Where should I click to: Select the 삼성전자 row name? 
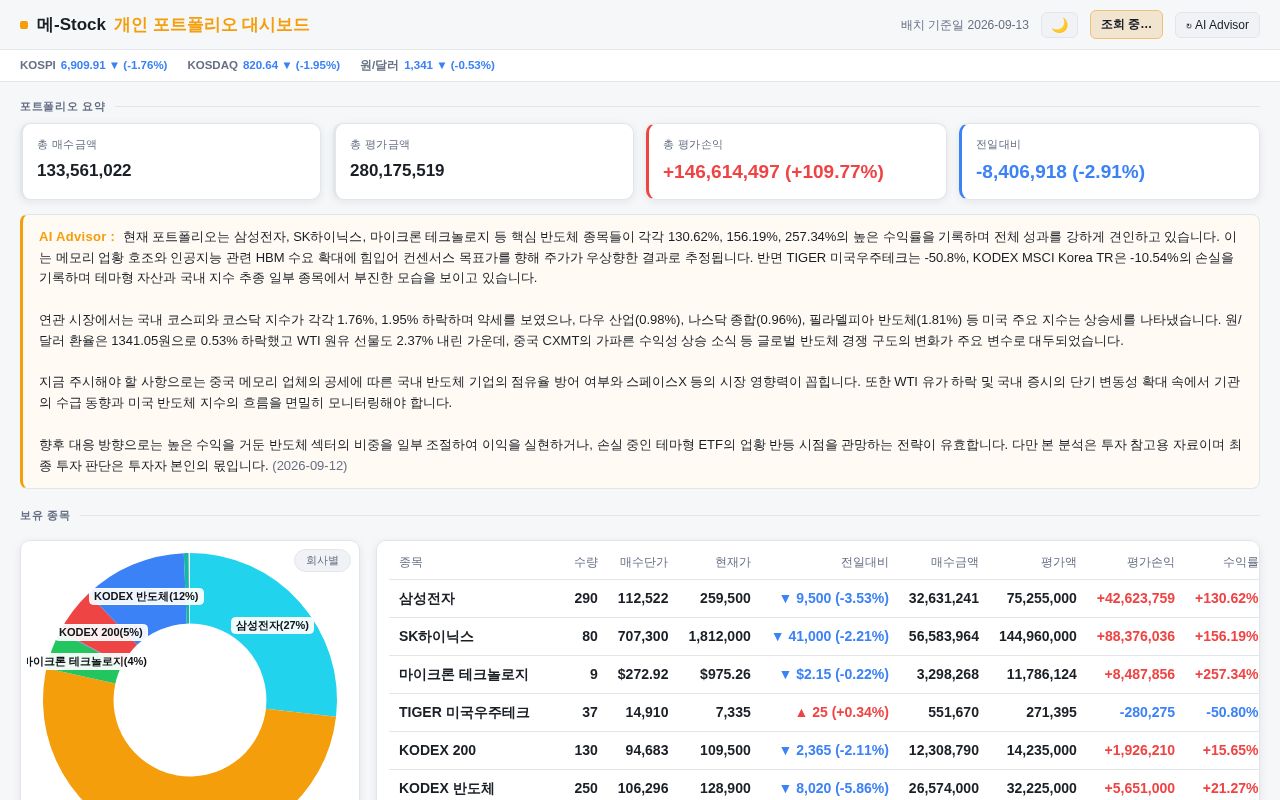pyautogui.click(x=427, y=598)
